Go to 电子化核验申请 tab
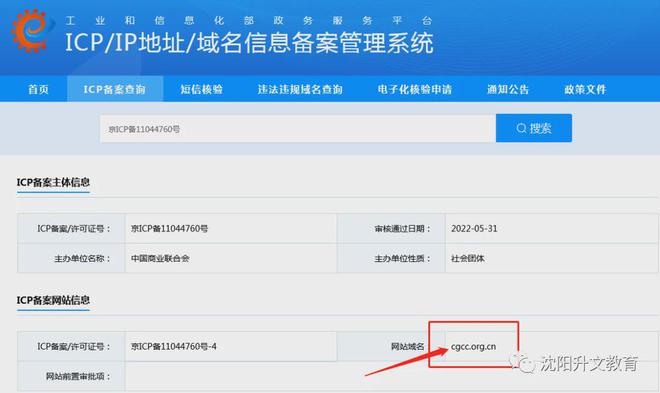Screen dimensions: 660x393 coord(415,89)
